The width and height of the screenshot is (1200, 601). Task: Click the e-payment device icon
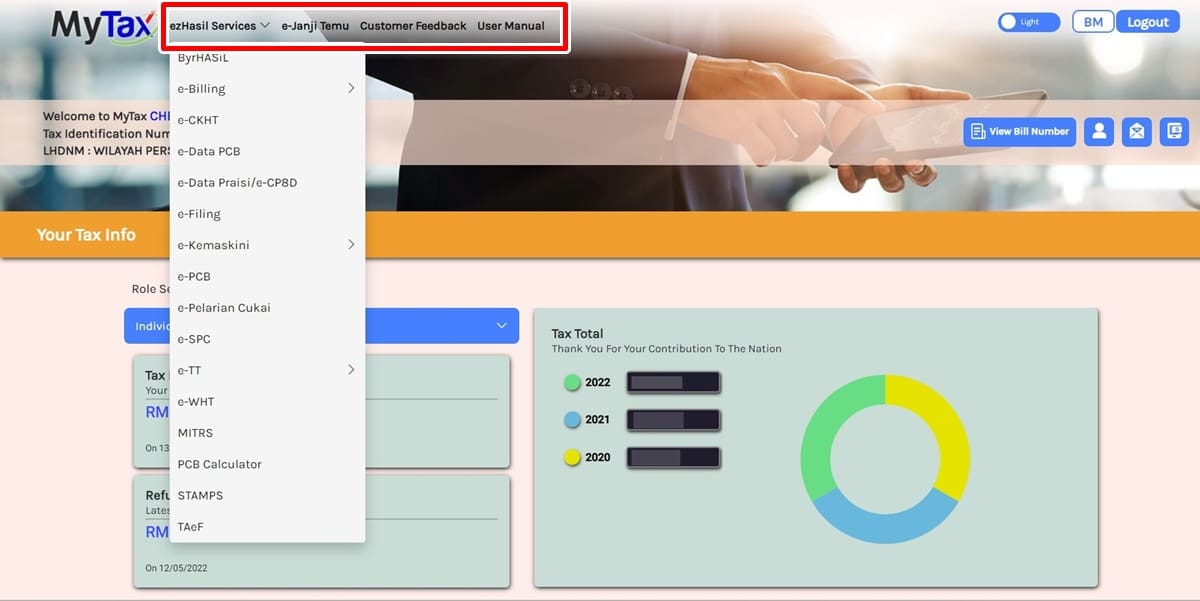[1173, 131]
